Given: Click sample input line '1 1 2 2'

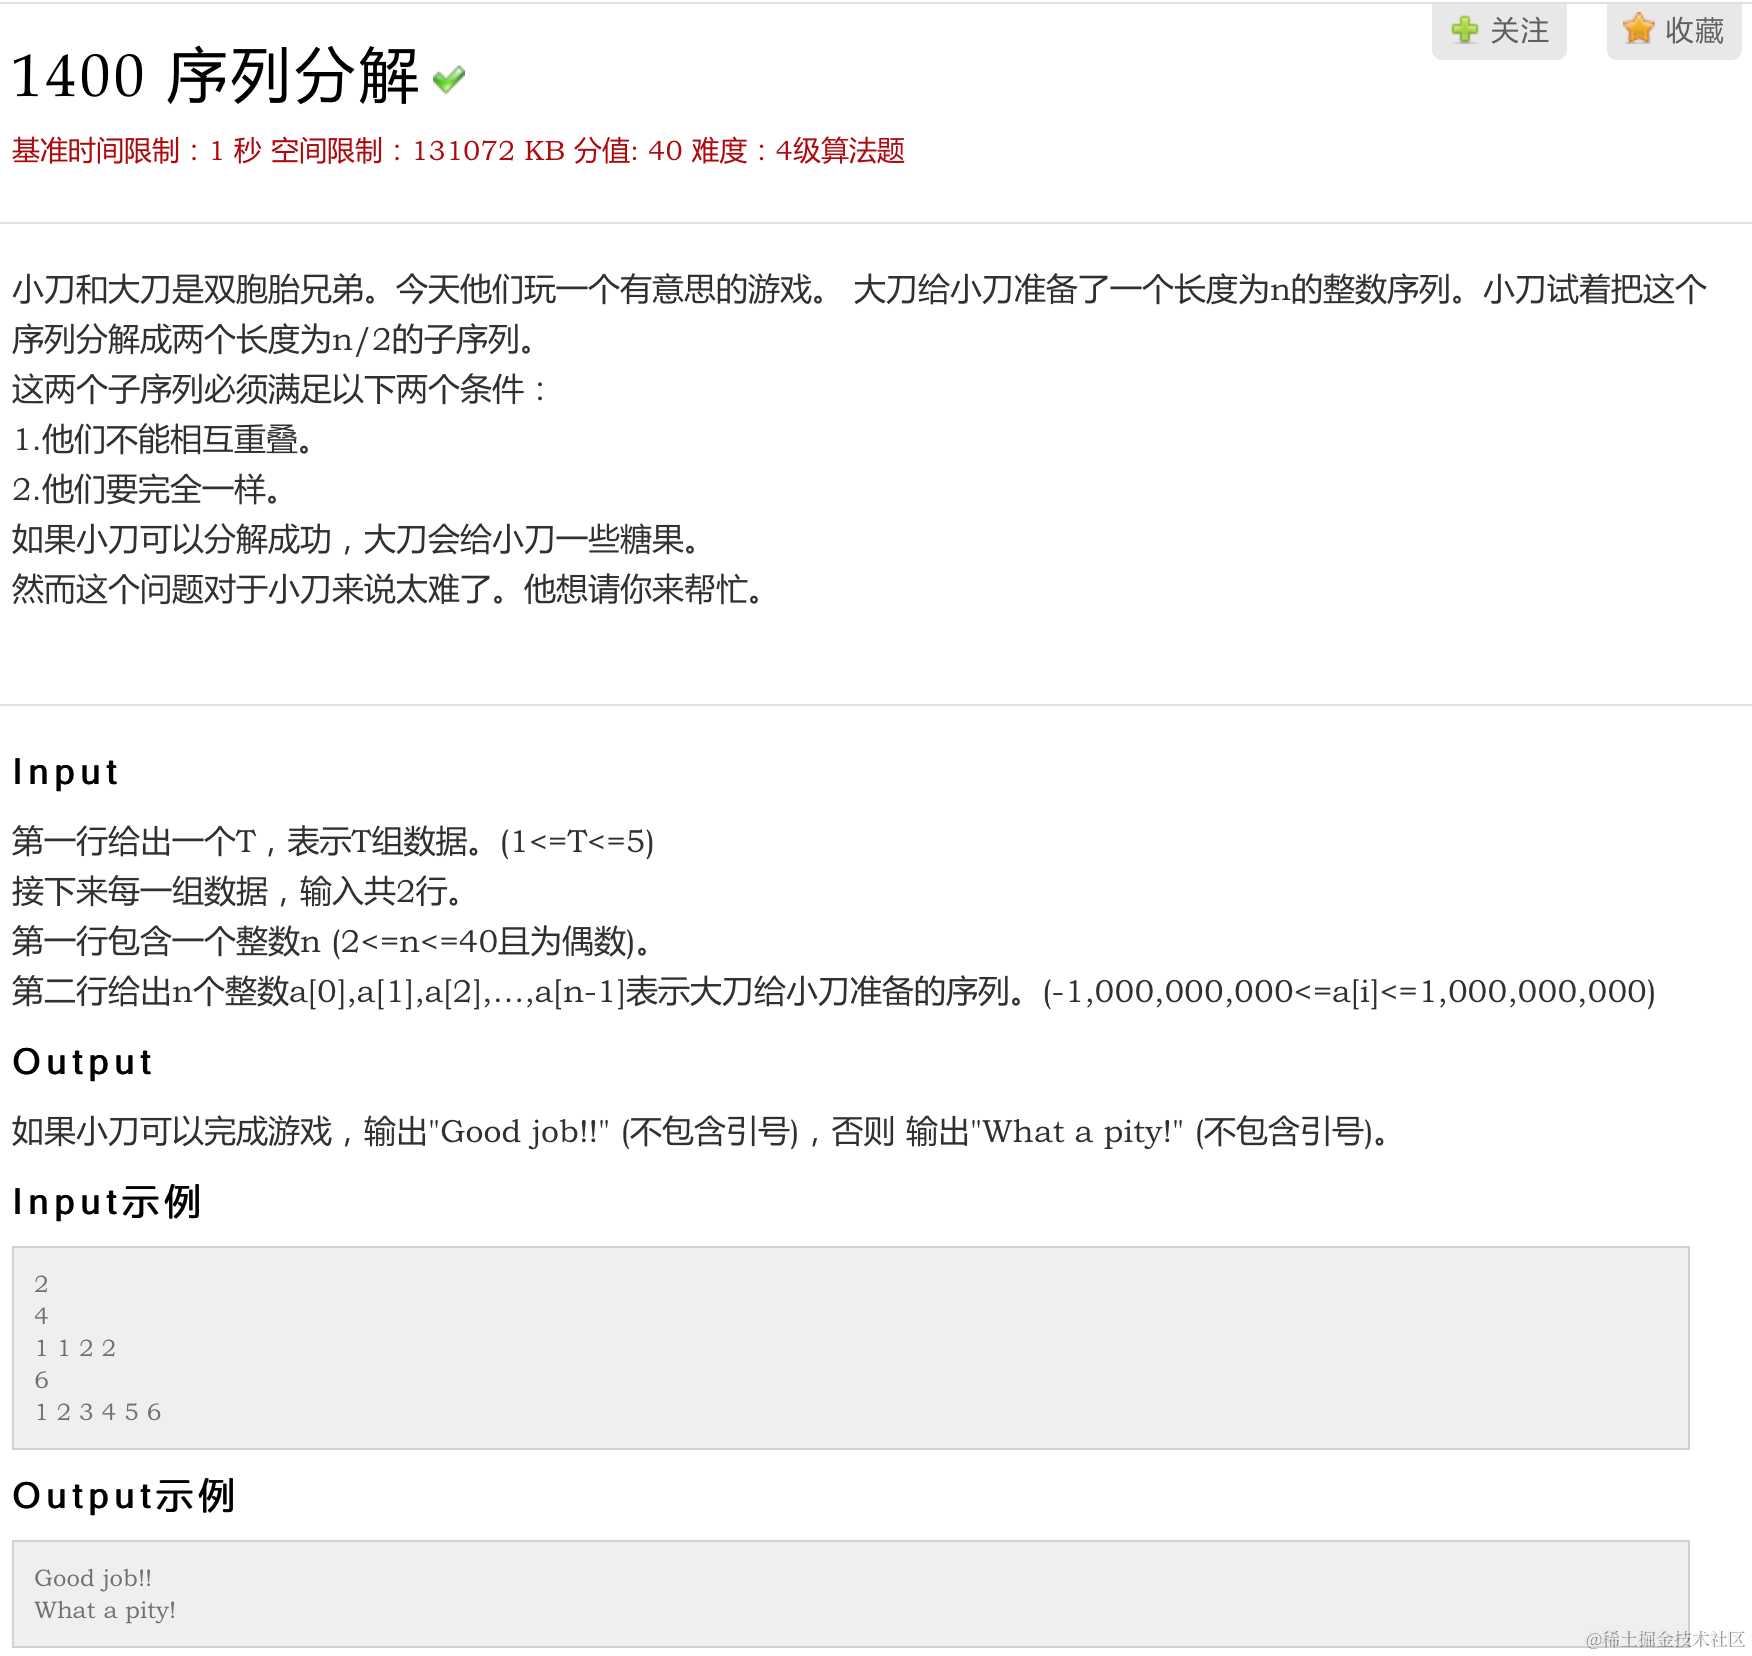Looking at the screenshot, I should [76, 1348].
